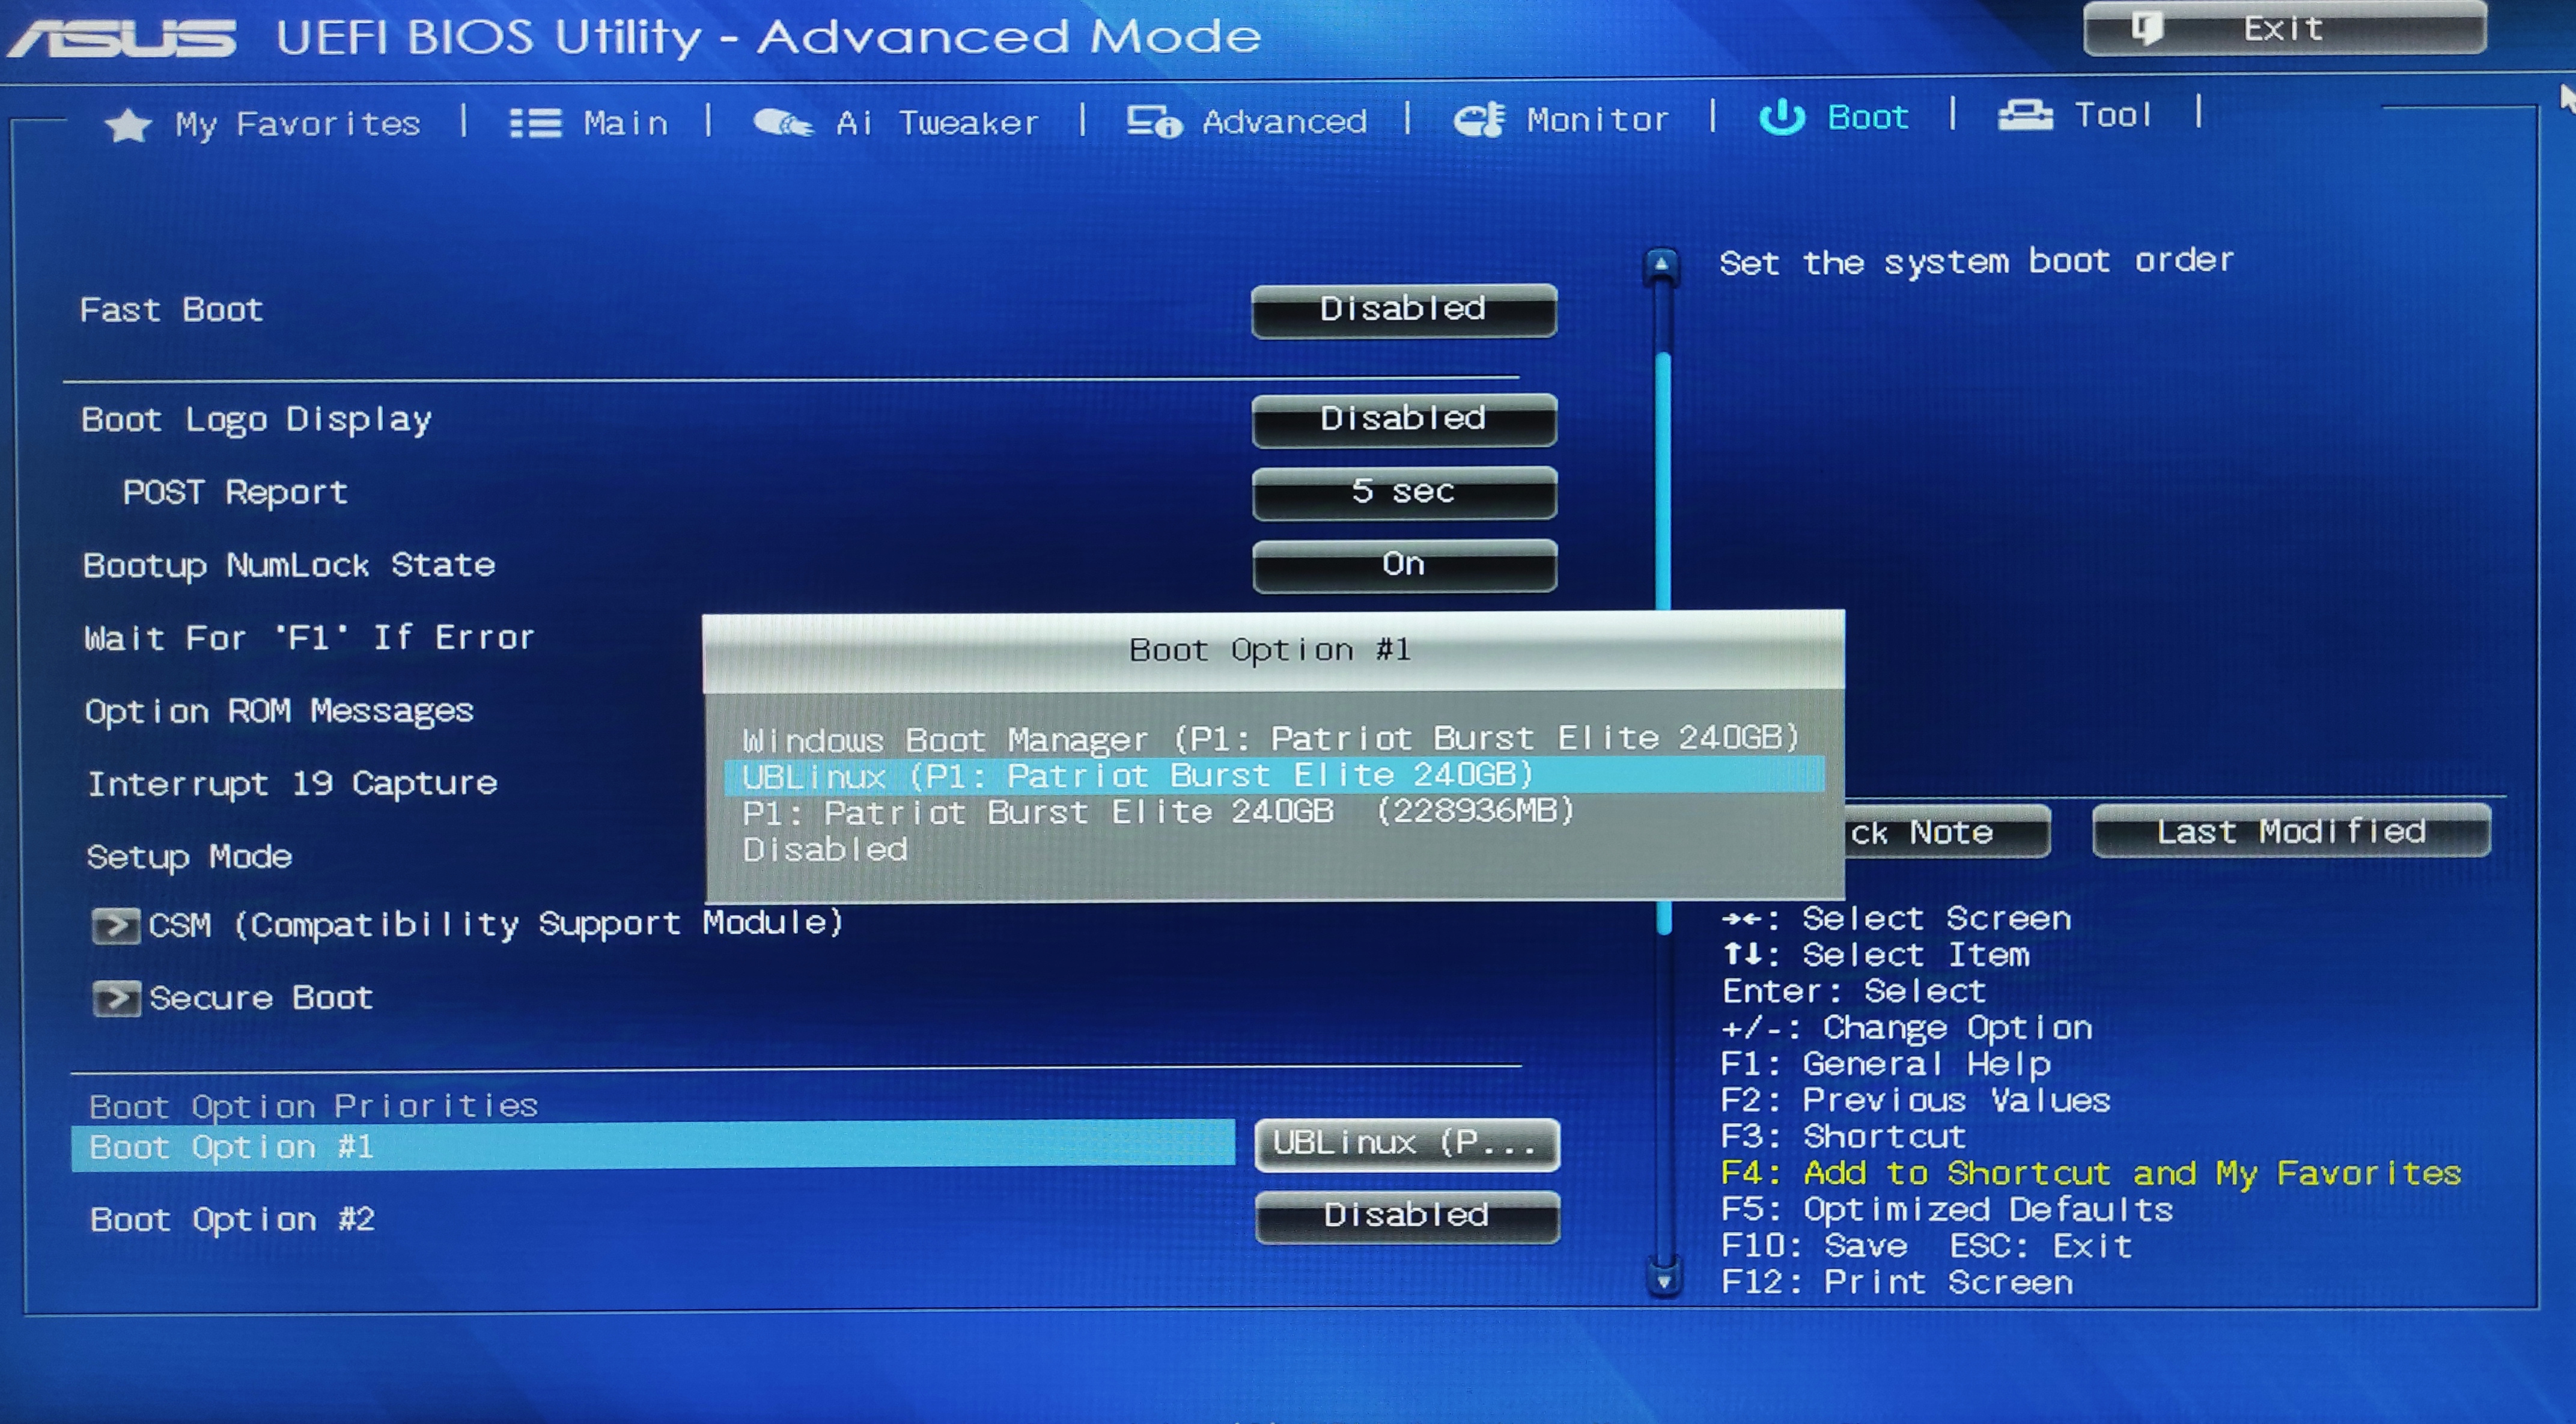Select Windows Boot Manager in popup list

1271,739
